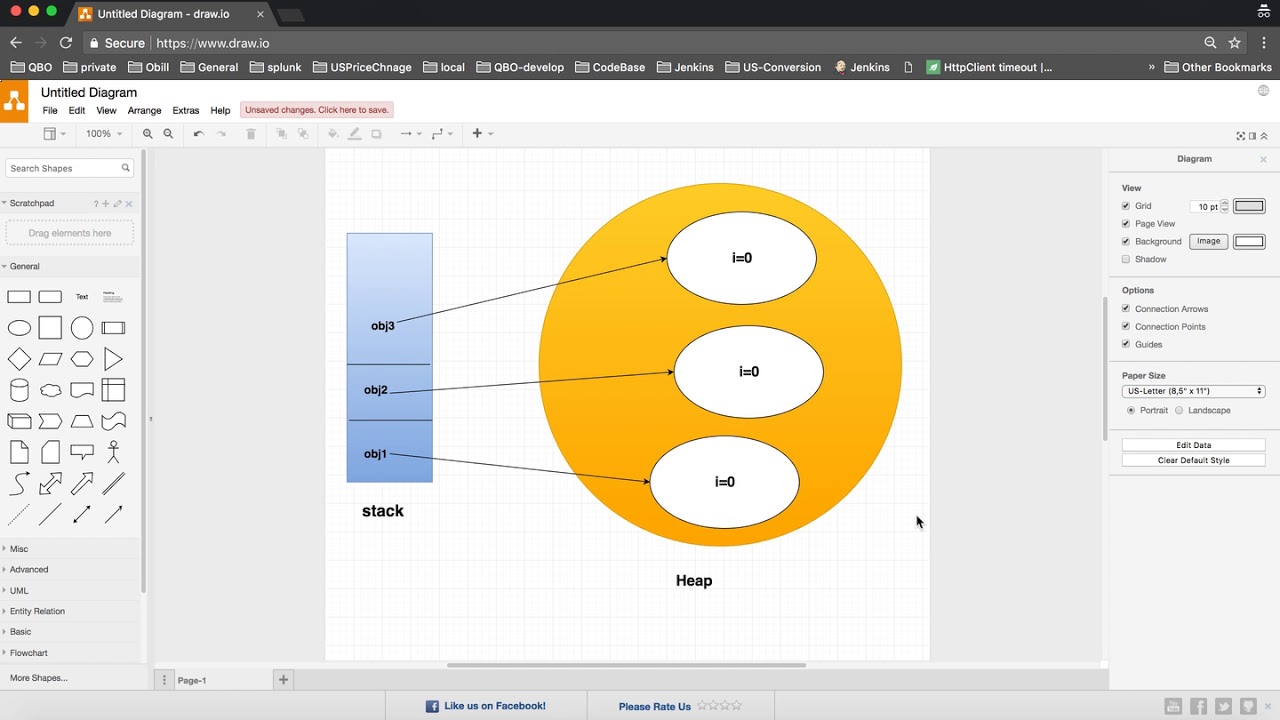Click the draw.io orange logo icon

tap(14, 101)
